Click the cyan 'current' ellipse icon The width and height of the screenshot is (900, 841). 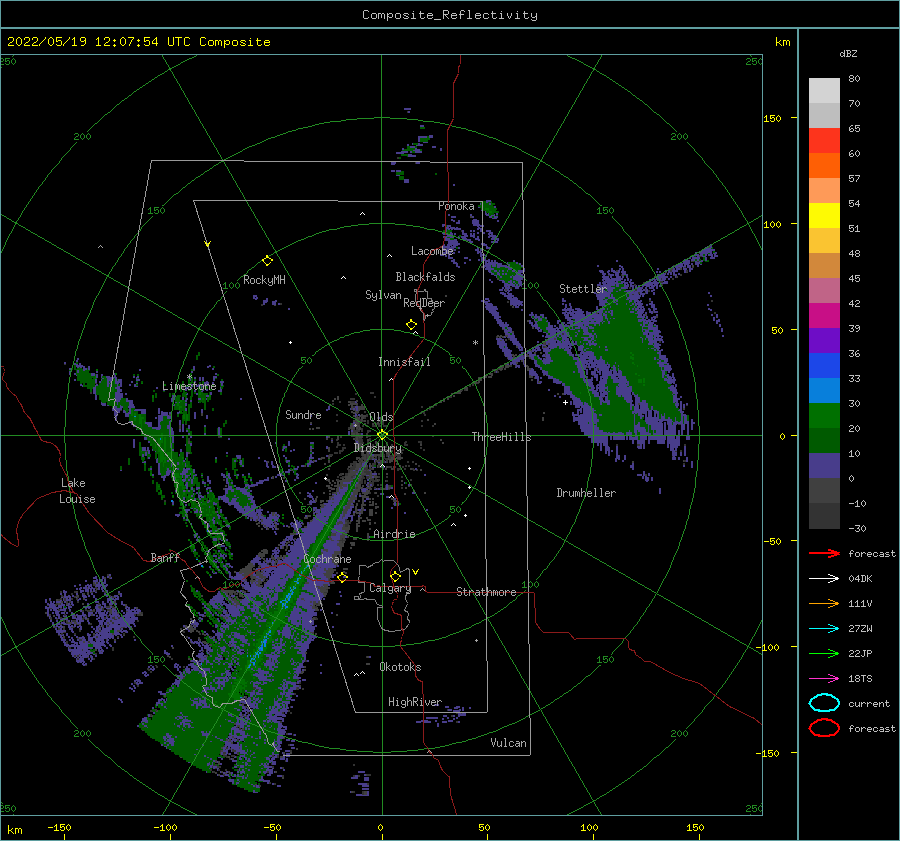point(824,703)
